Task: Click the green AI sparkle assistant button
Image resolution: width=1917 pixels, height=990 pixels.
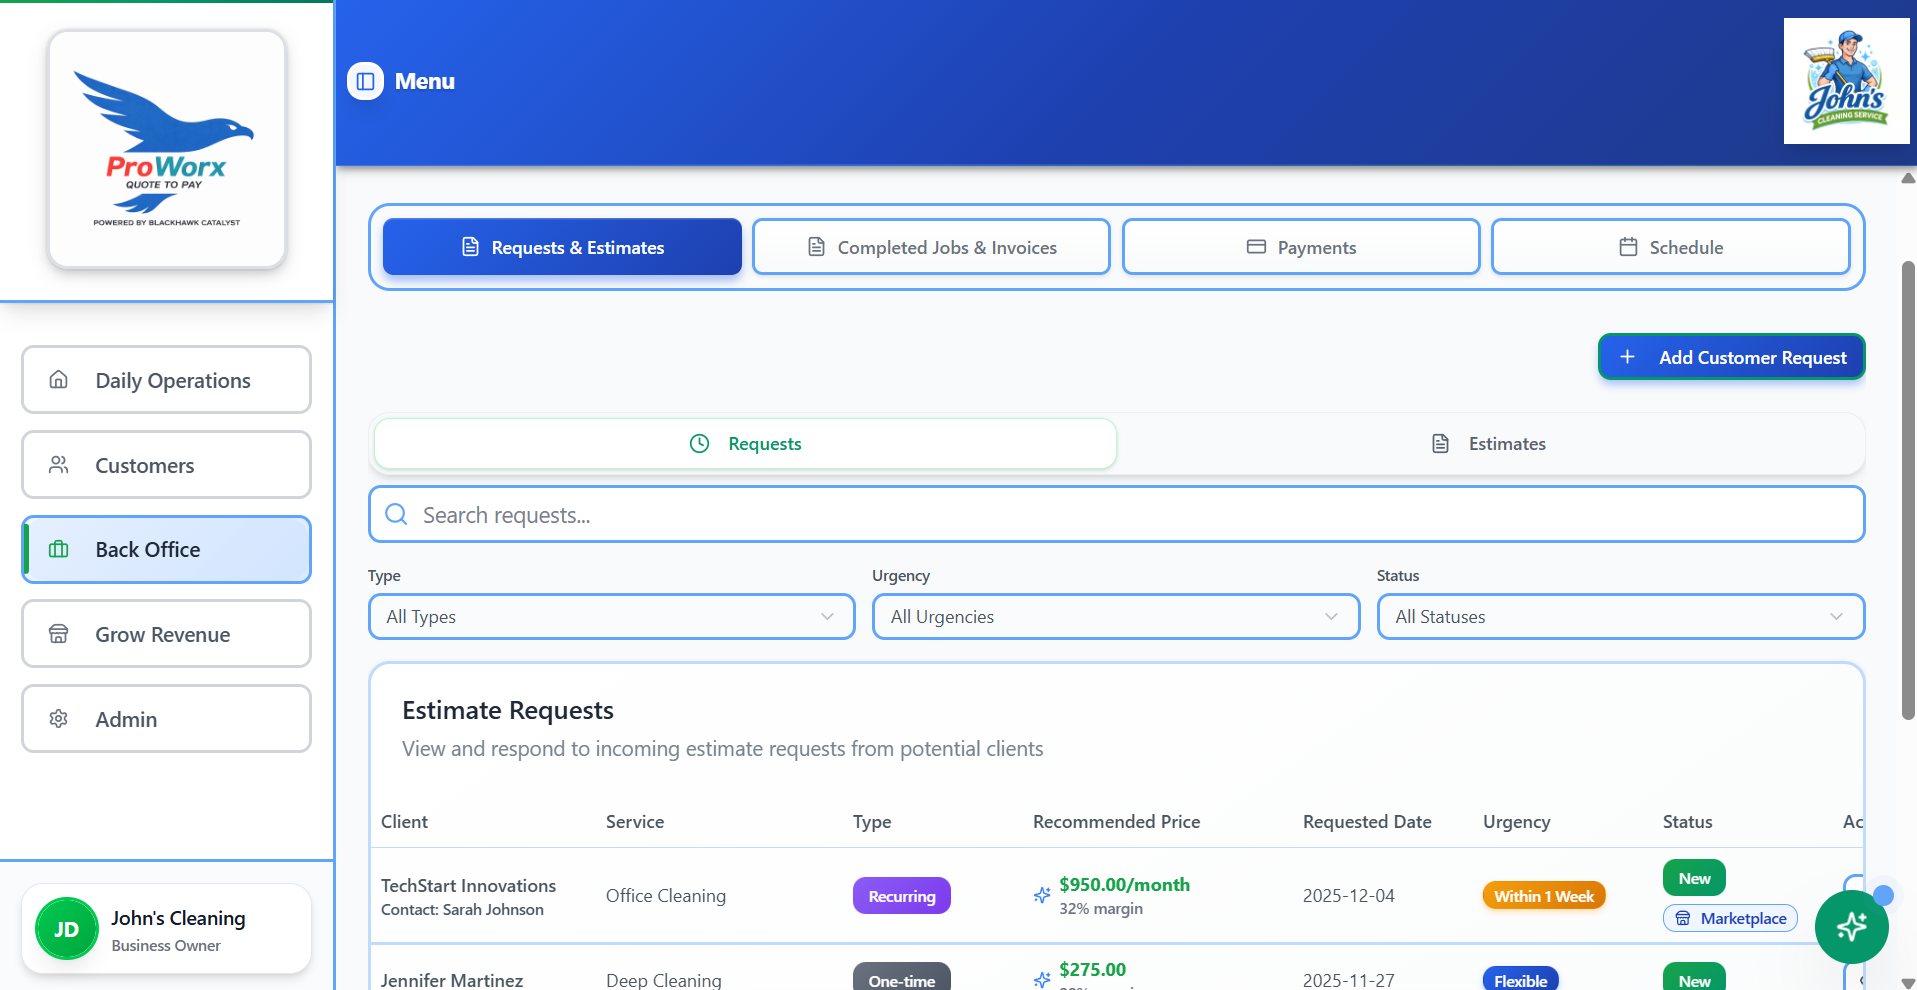Action: (1850, 927)
